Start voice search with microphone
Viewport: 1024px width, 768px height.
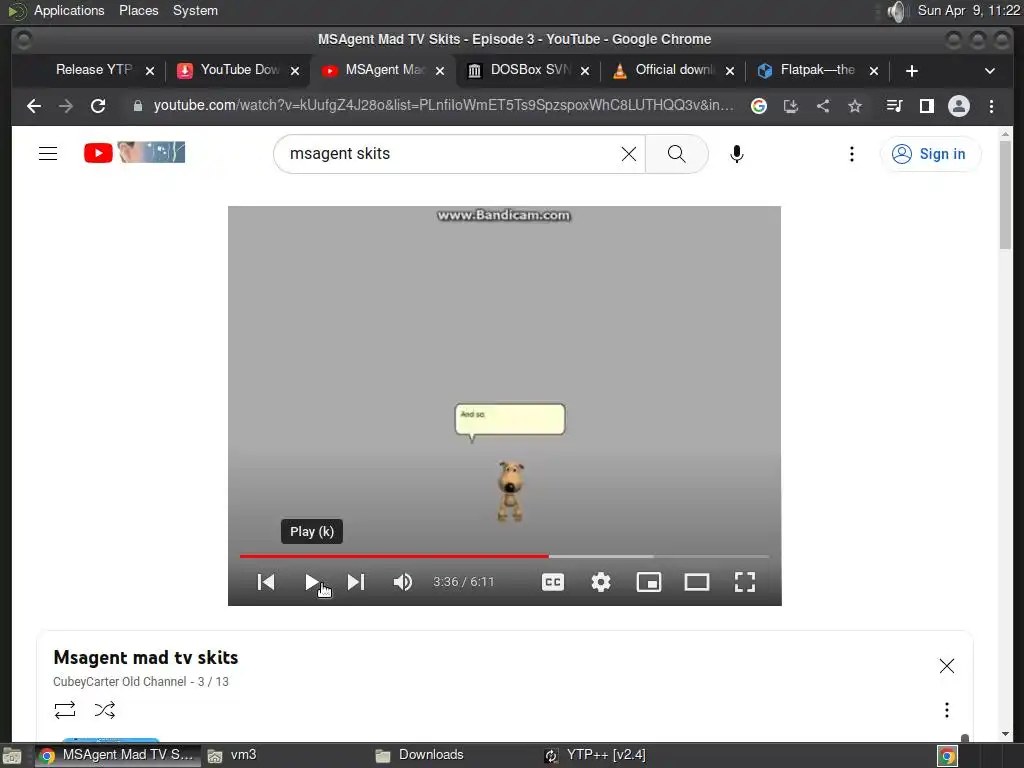click(x=737, y=153)
